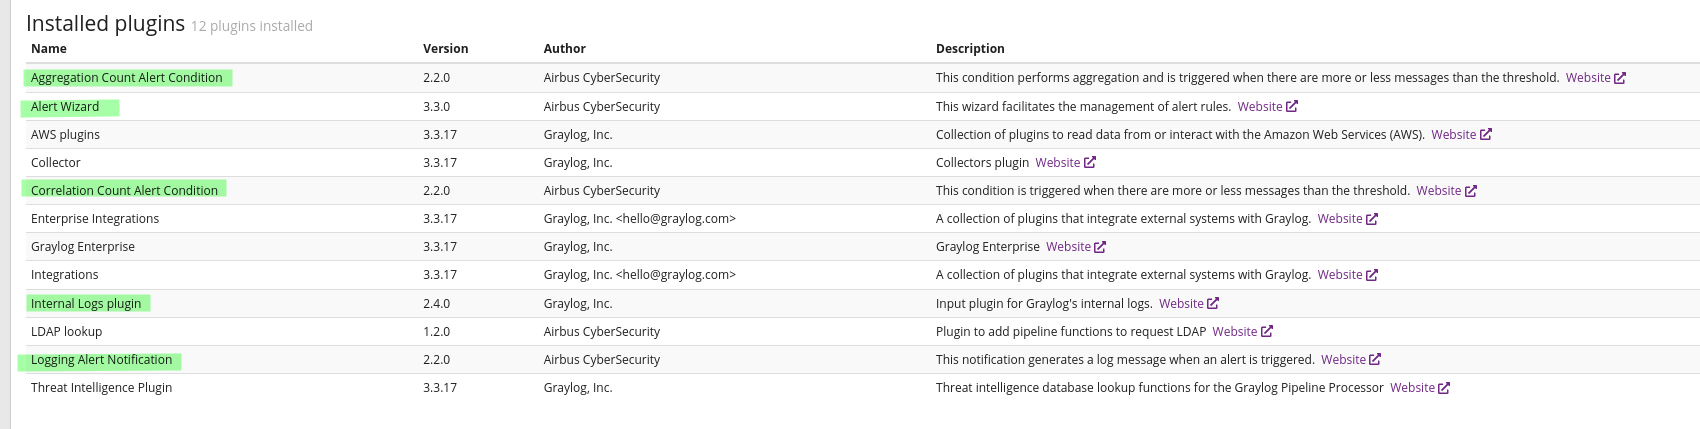The image size is (1700, 429).
Task: Select the Internal Logs plugin name
Action: pos(86,303)
